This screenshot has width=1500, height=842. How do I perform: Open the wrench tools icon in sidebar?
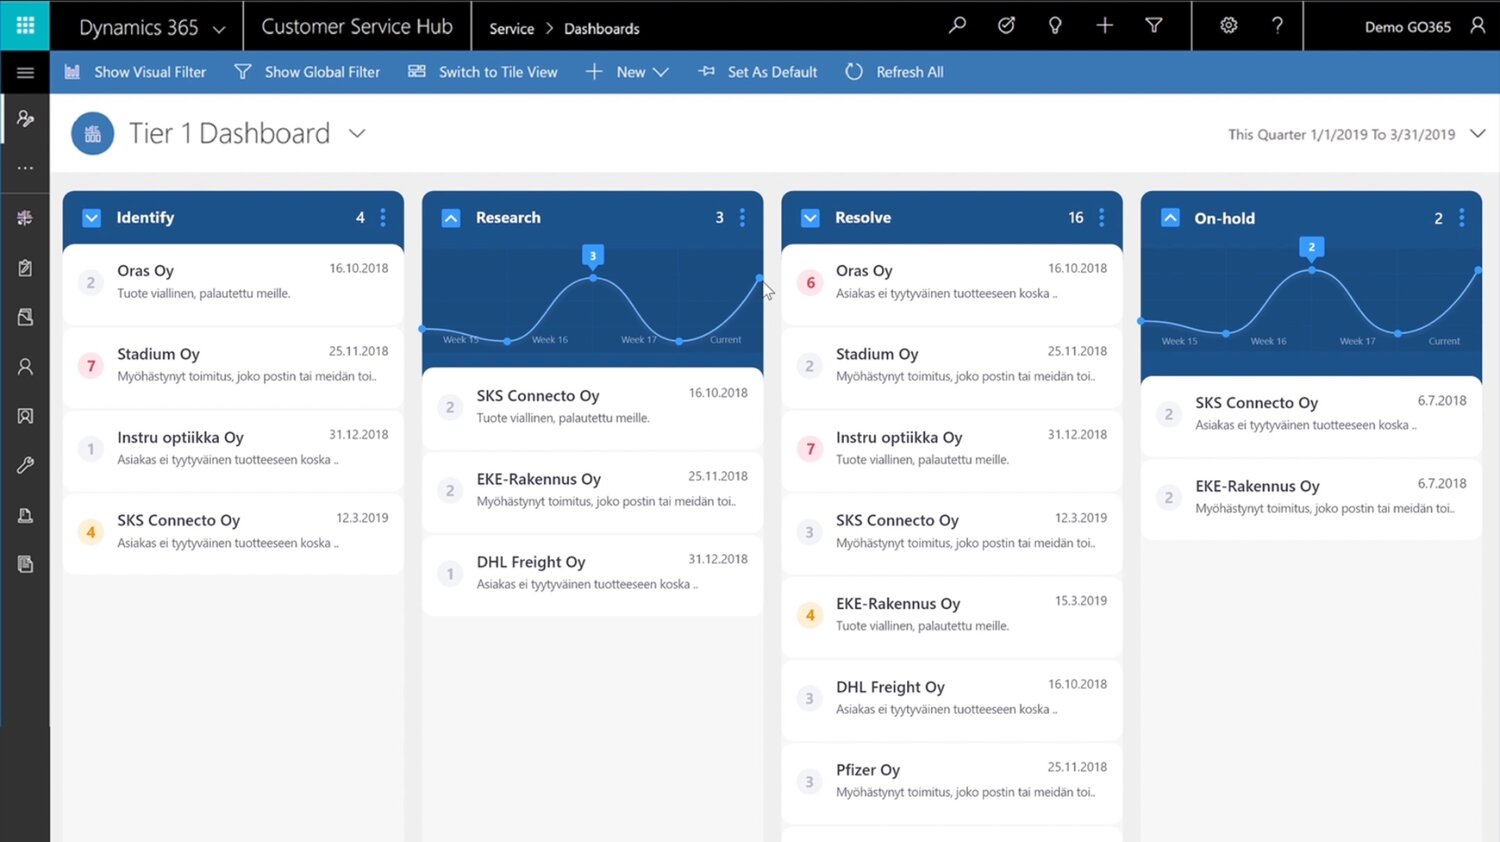click(25, 465)
